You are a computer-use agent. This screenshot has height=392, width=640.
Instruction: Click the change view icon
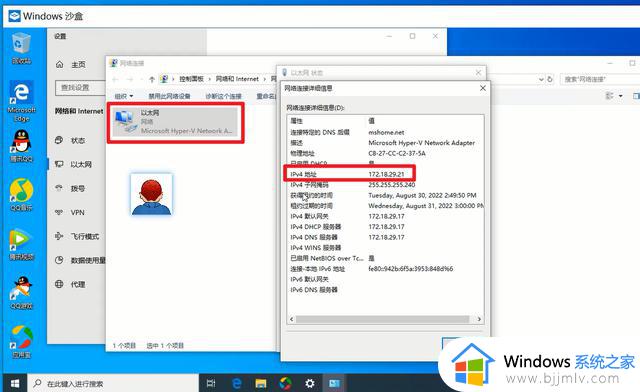point(610,96)
